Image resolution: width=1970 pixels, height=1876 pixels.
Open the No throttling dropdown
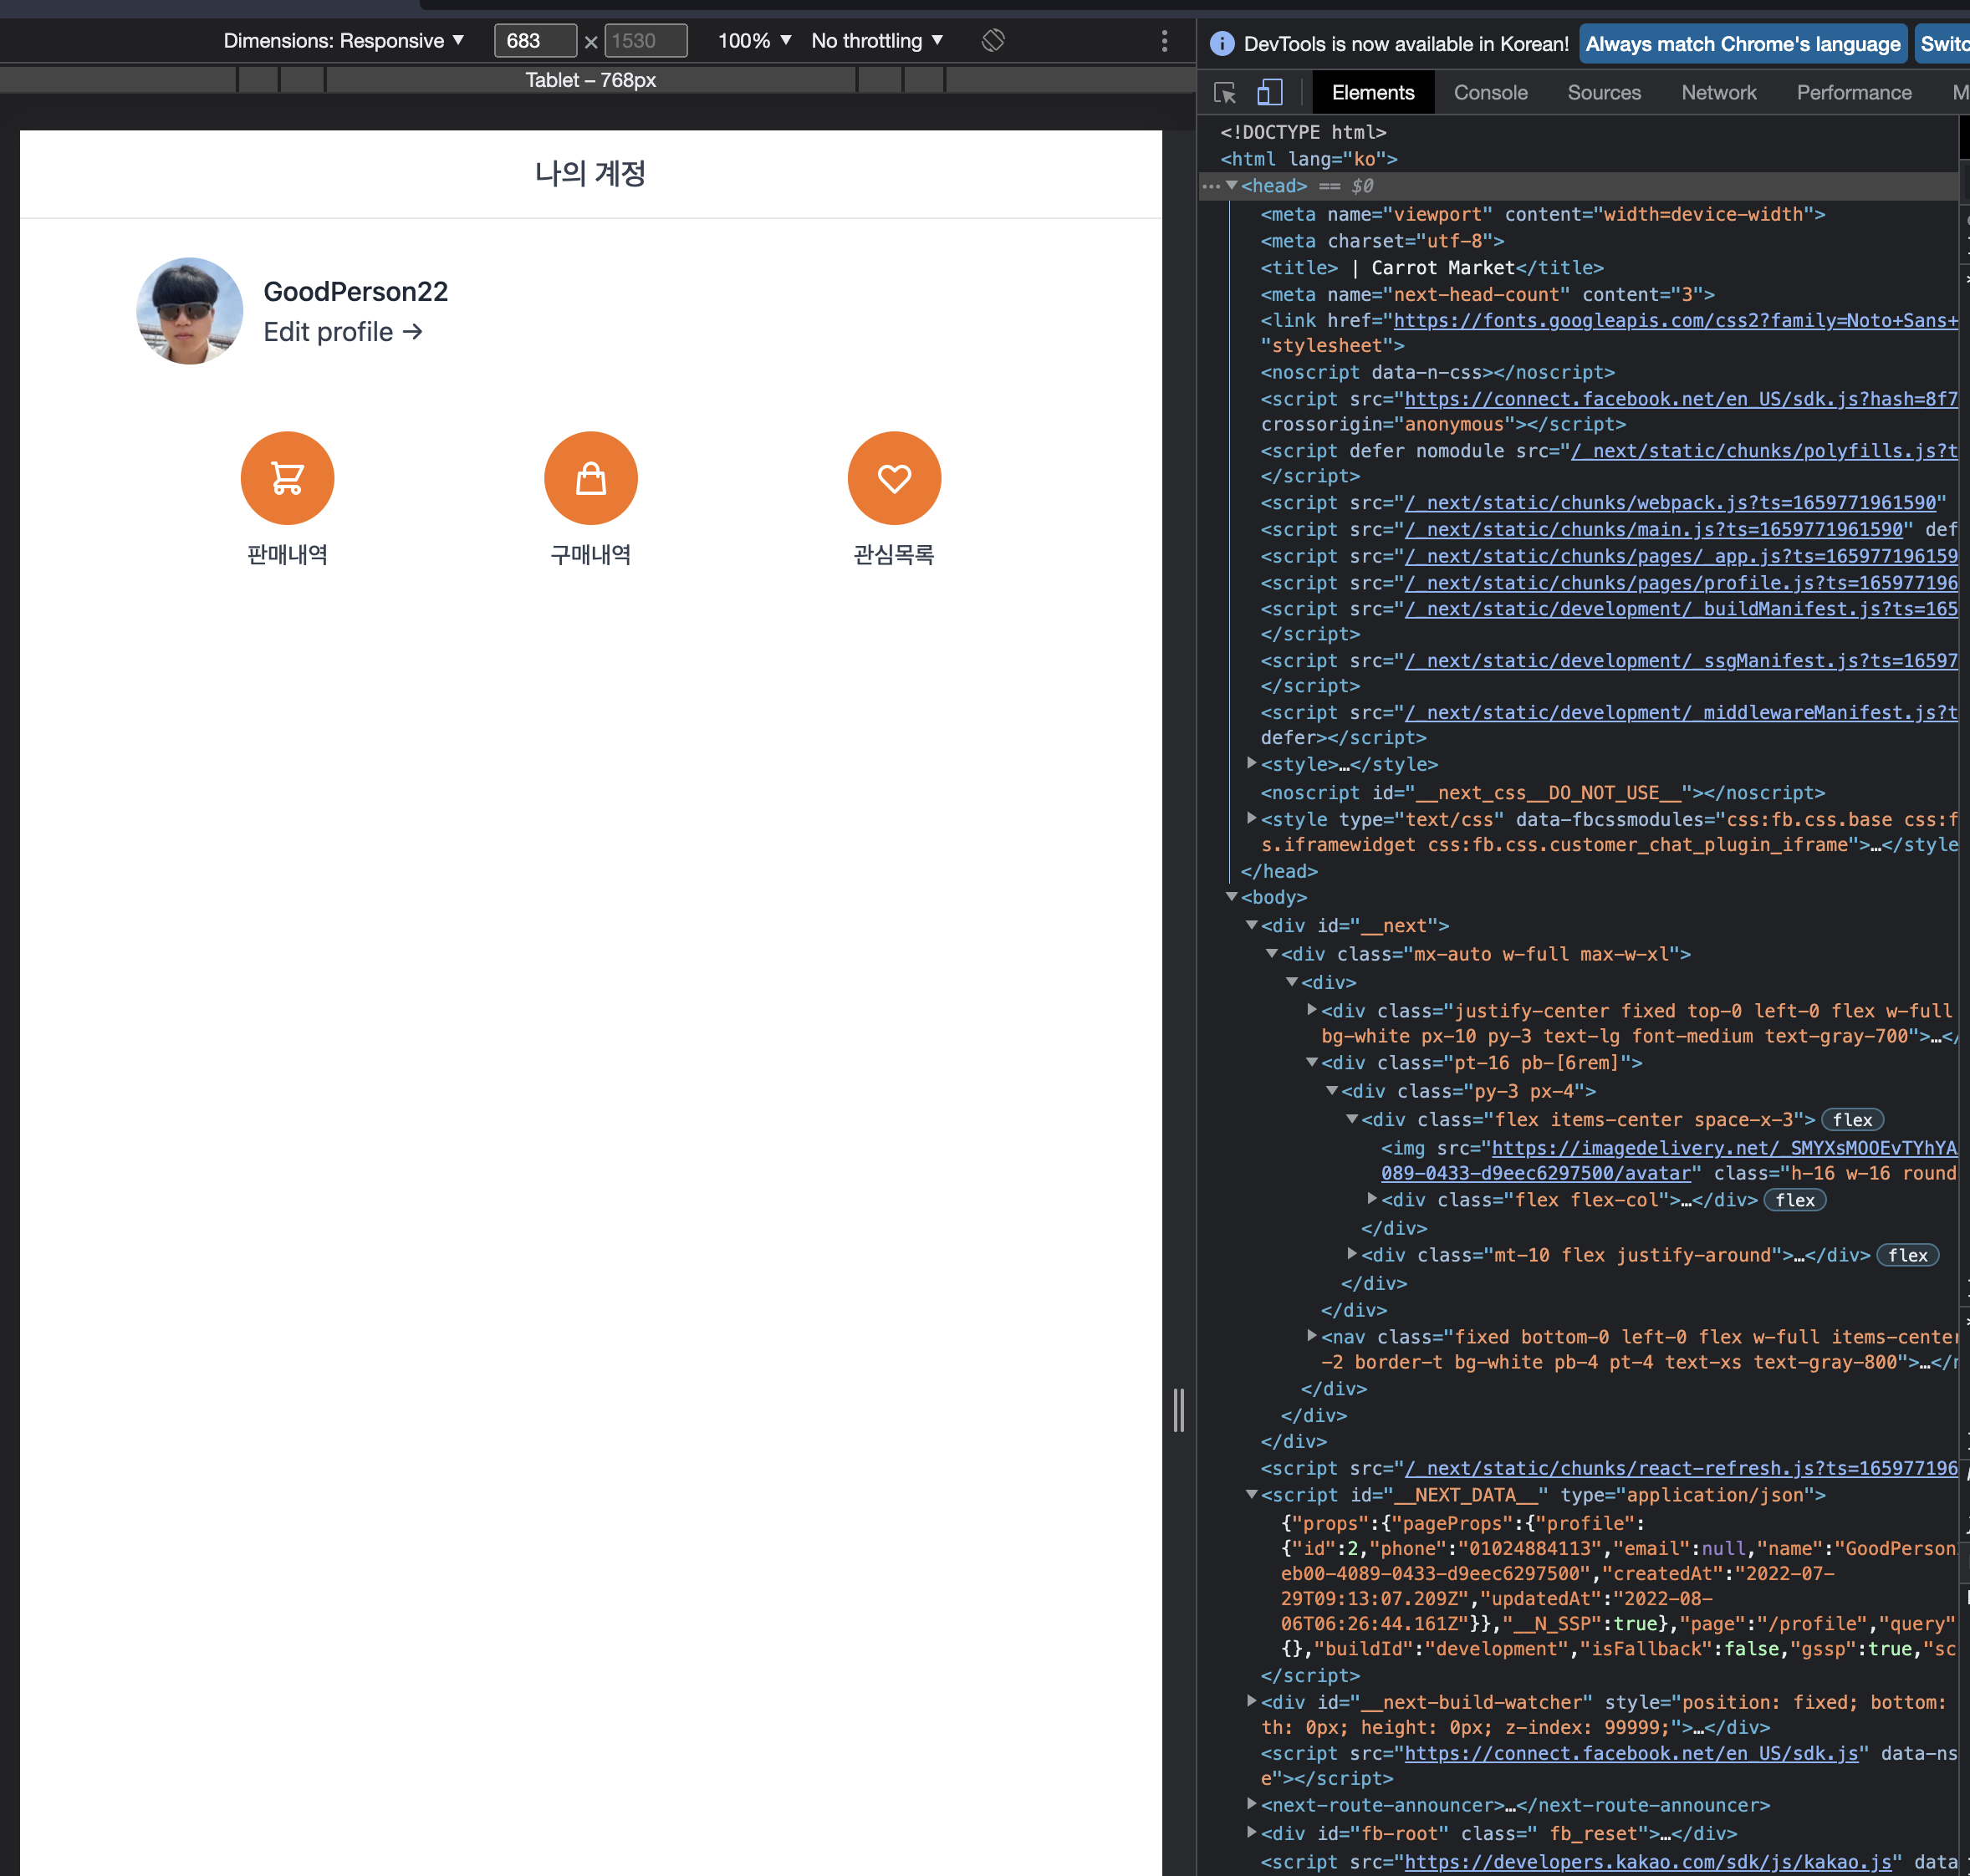[x=877, y=41]
